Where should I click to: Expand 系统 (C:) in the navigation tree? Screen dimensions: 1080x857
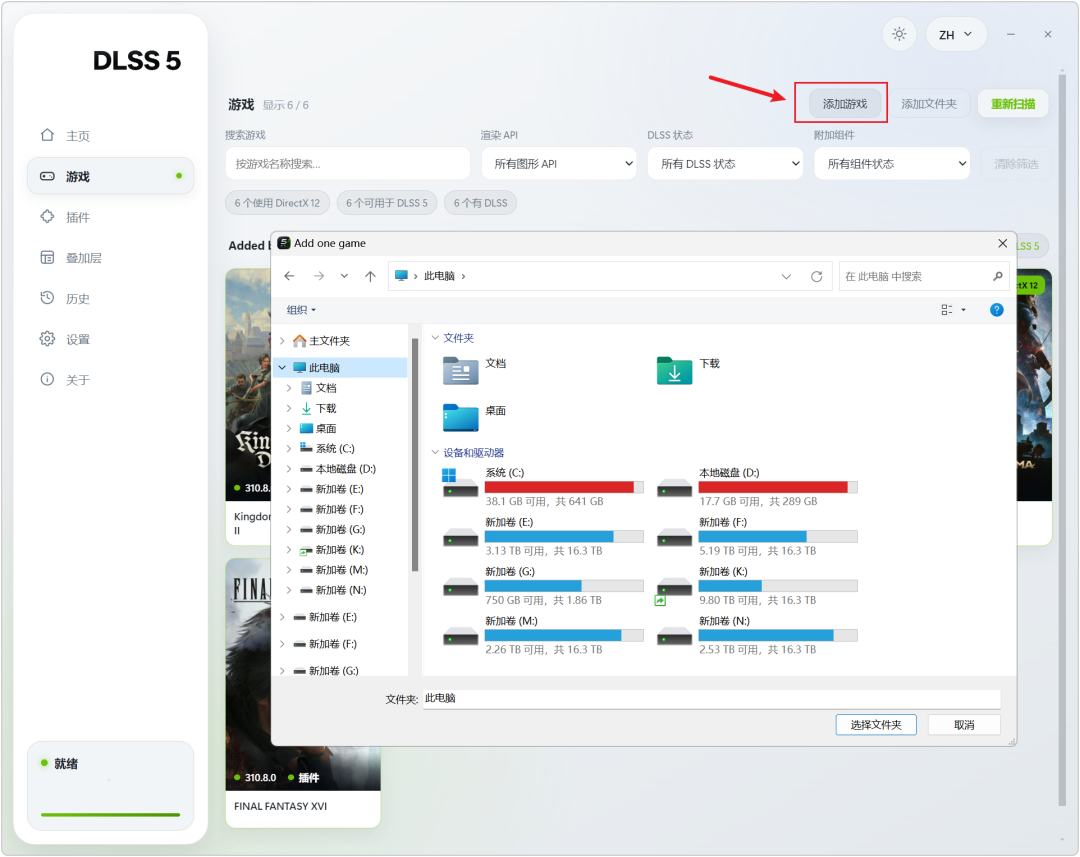[289, 448]
